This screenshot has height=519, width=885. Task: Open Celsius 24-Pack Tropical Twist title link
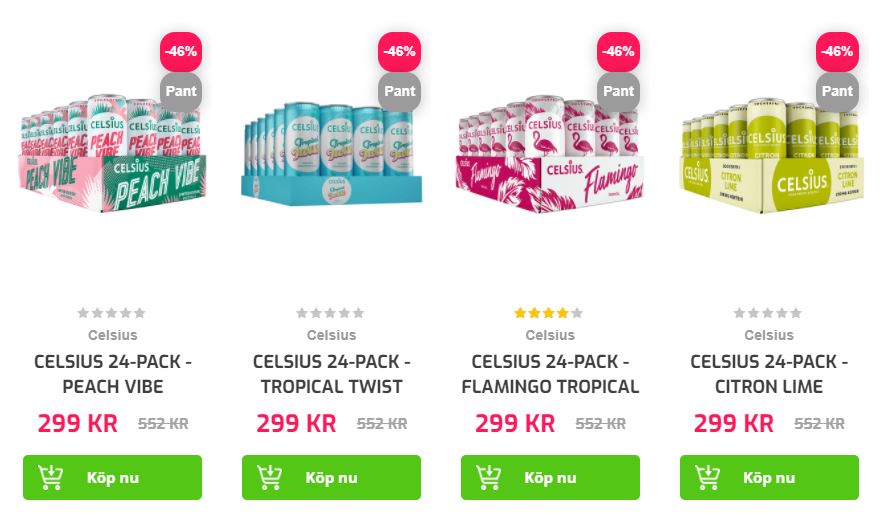coord(331,374)
